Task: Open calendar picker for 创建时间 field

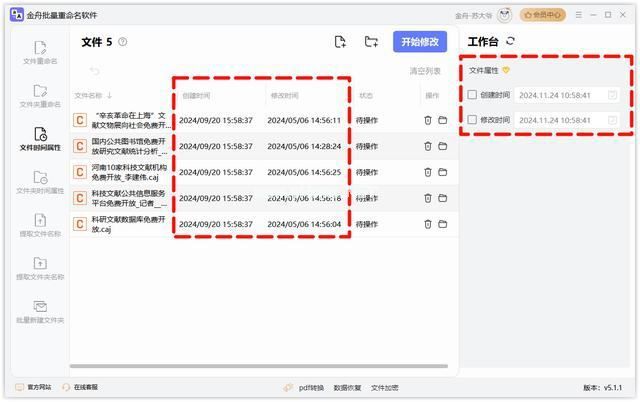Action: [612, 95]
